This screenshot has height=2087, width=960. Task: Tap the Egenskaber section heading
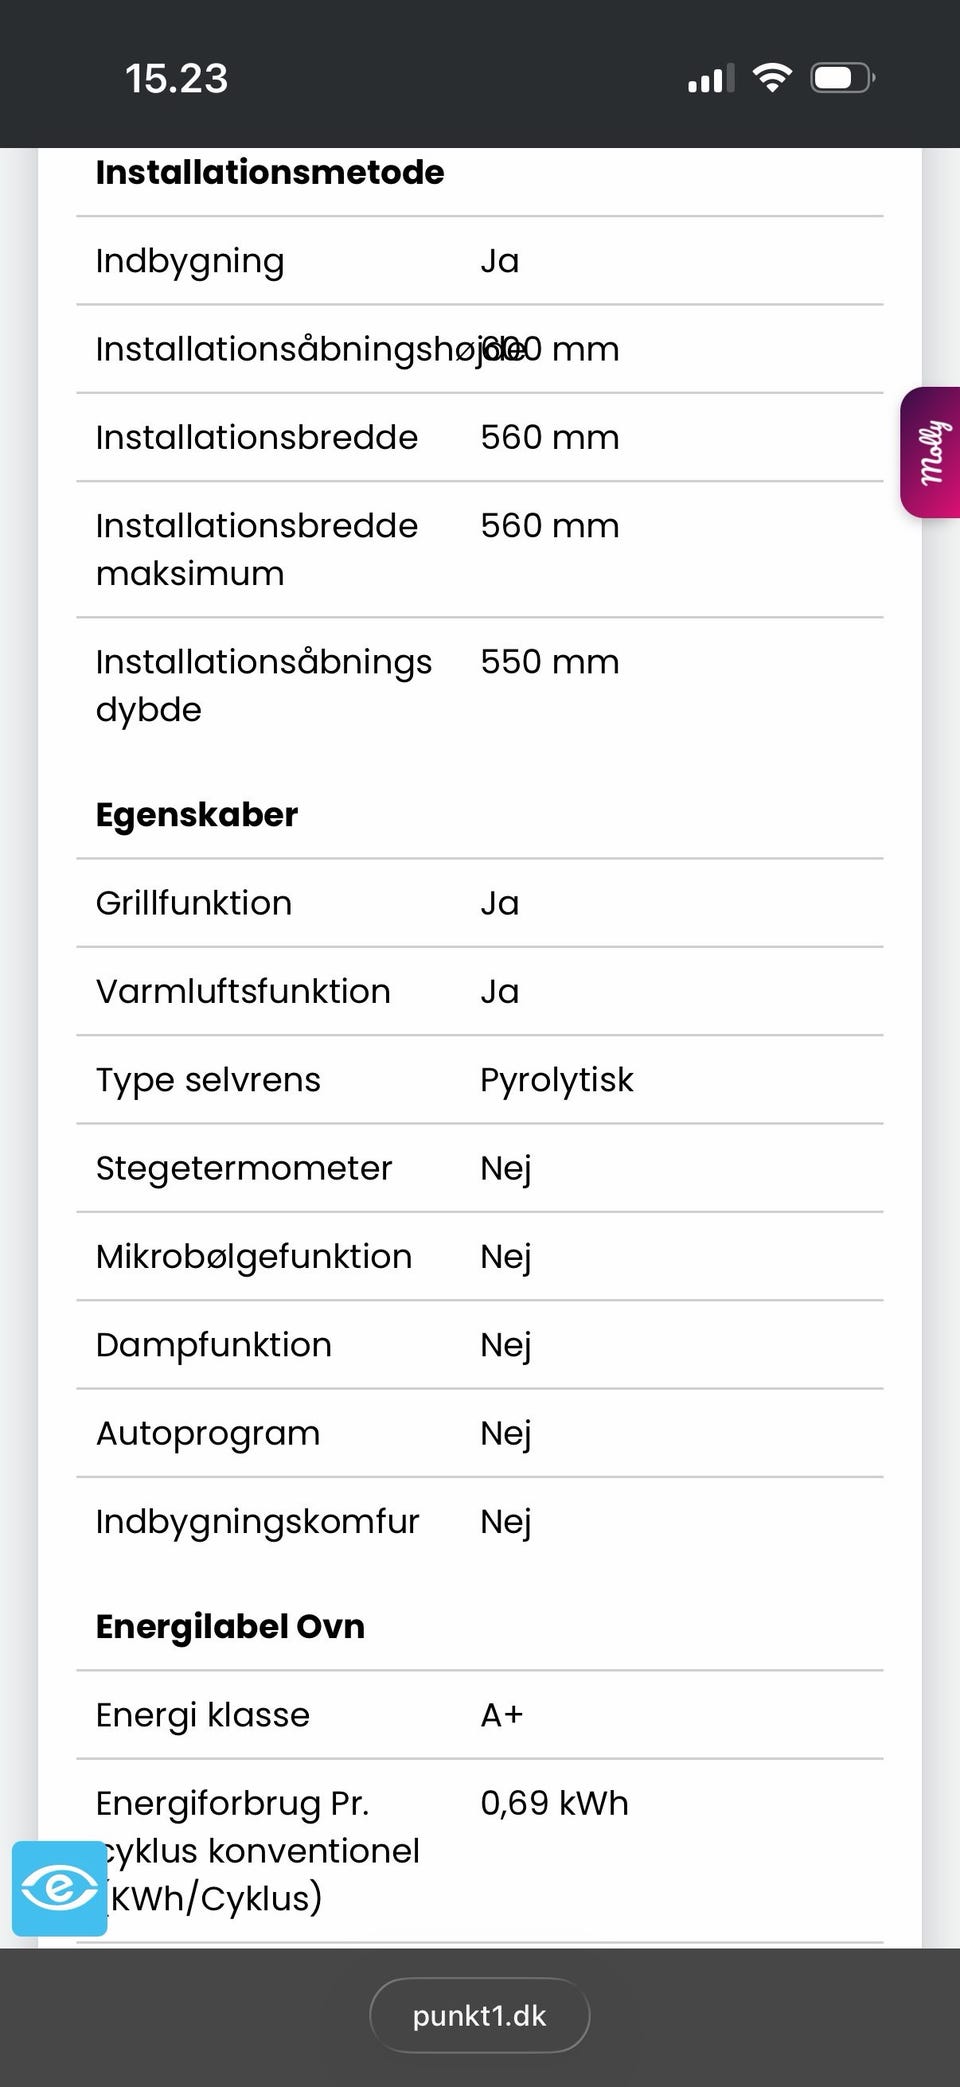[197, 815]
